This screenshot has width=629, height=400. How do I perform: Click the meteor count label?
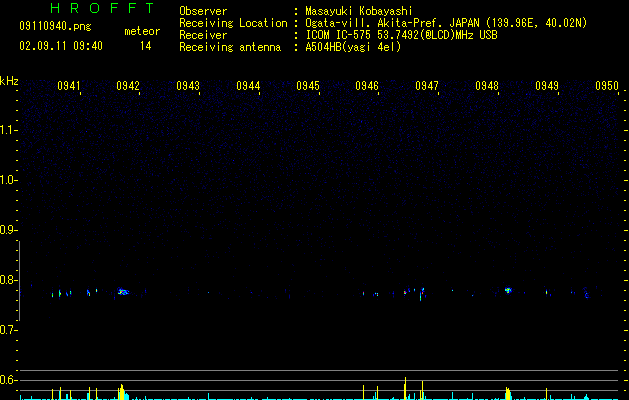[x=142, y=31]
